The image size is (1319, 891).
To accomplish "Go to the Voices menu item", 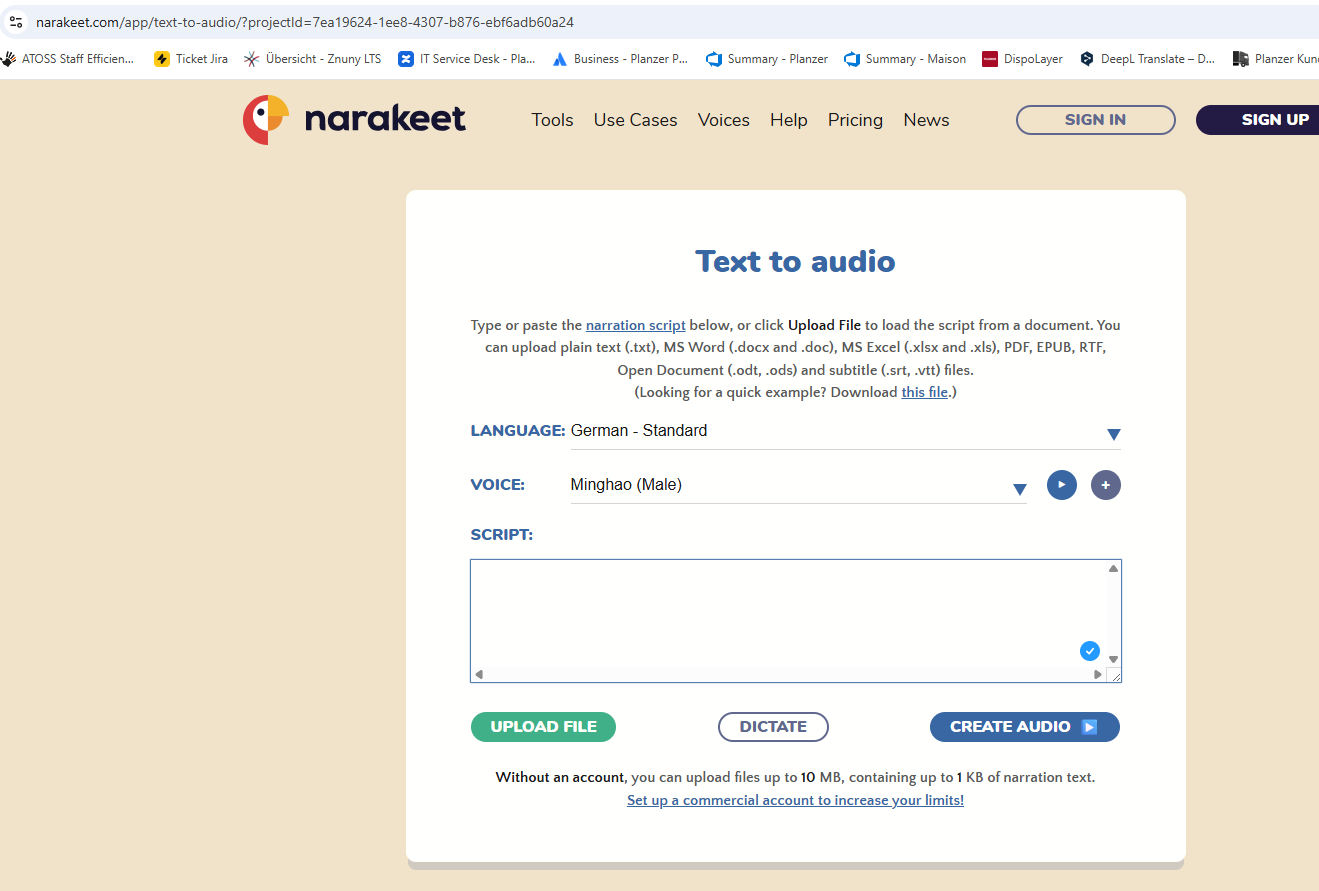I will point(723,120).
